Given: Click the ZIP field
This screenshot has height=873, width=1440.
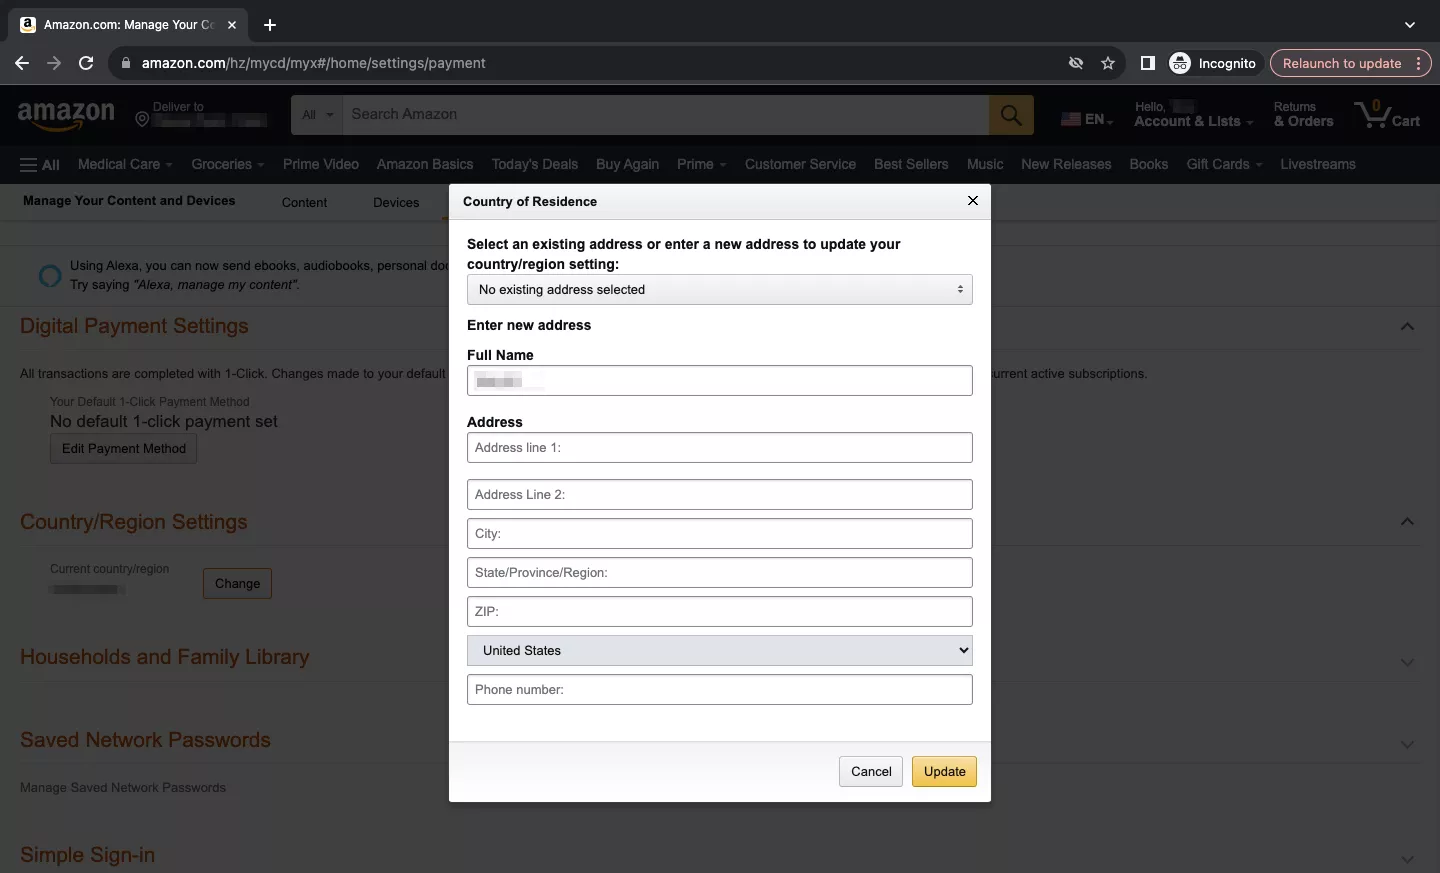Looking at the screenshot, I should point(720,611).
